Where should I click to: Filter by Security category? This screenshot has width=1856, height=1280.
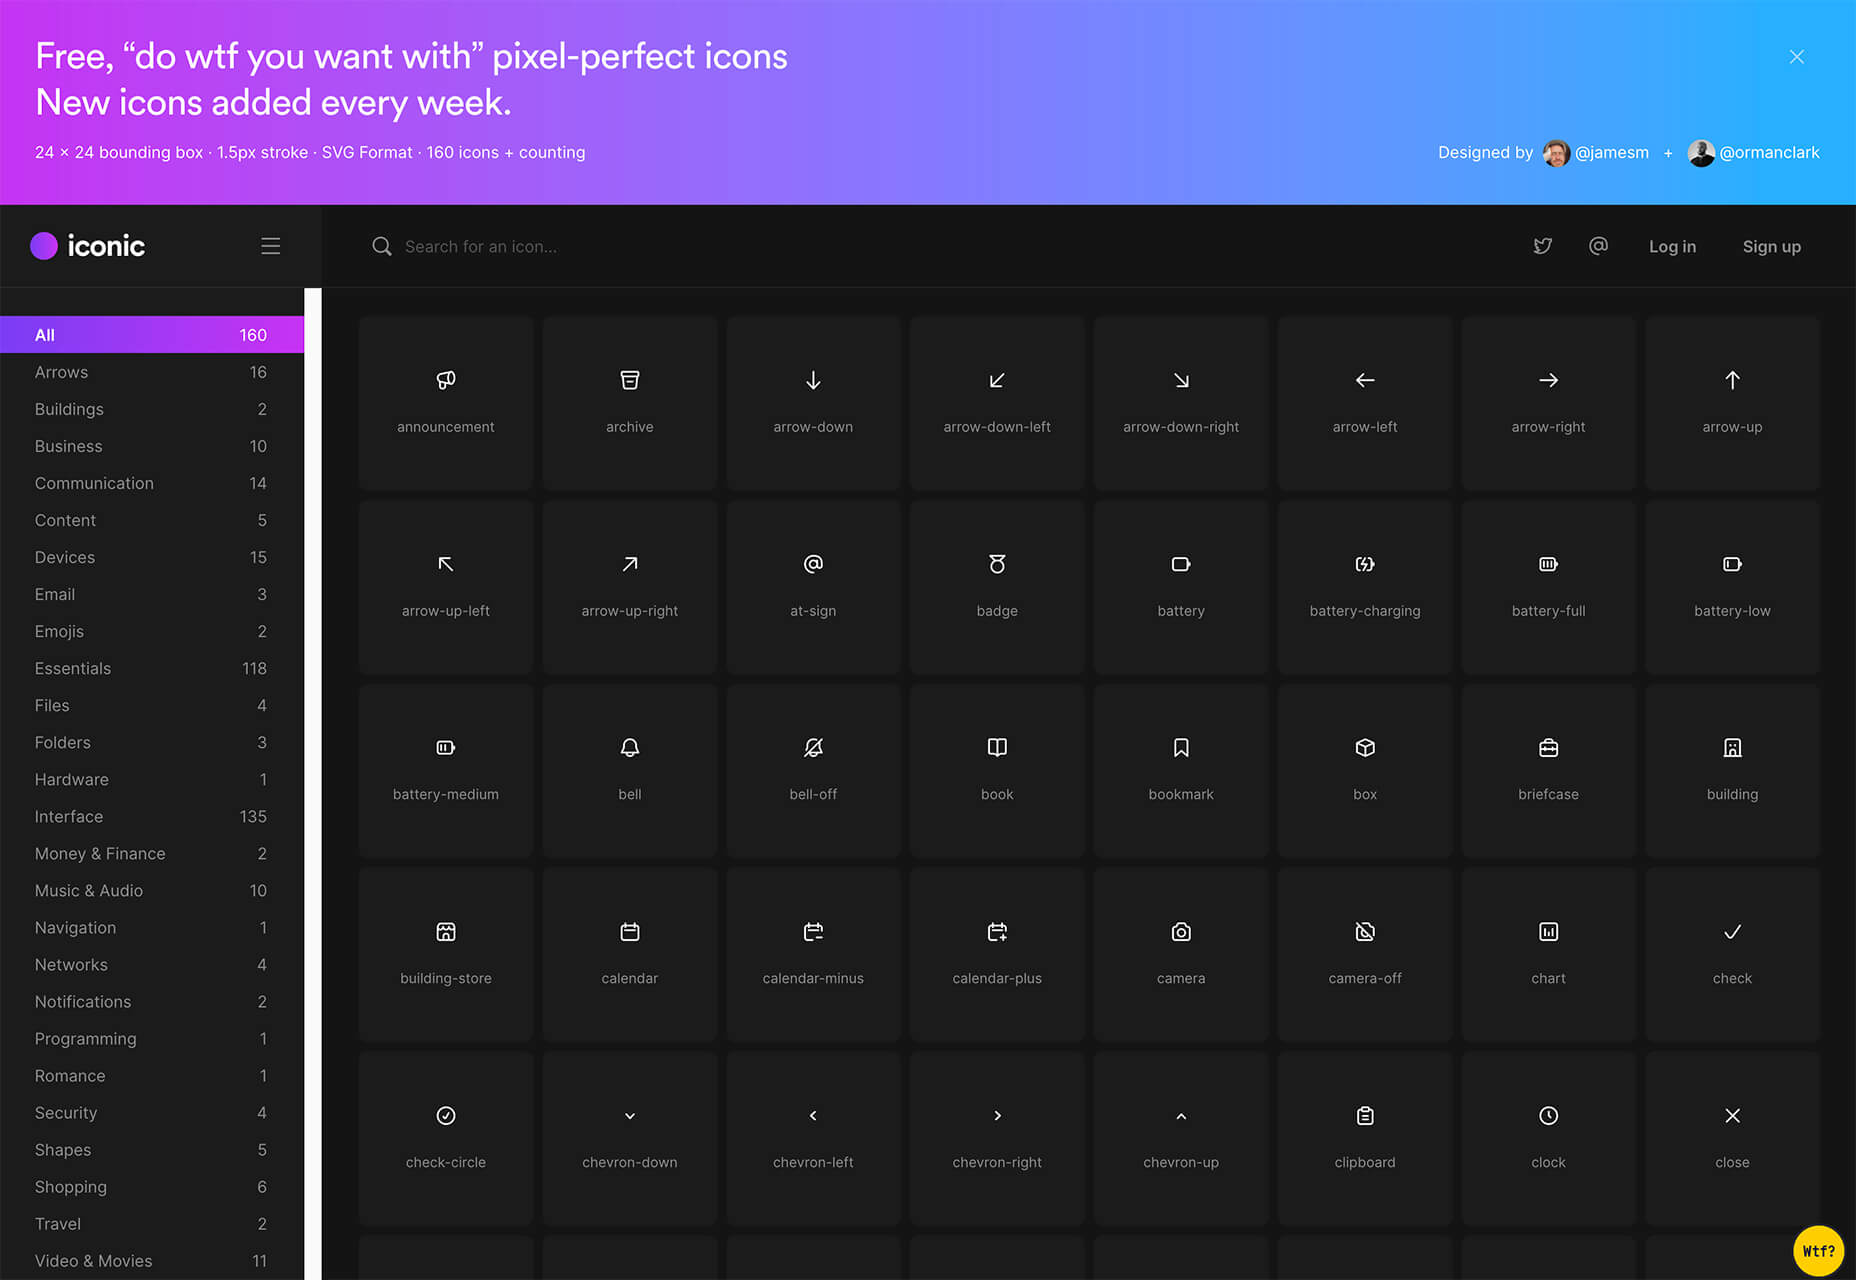click(x=152, y=1112)
